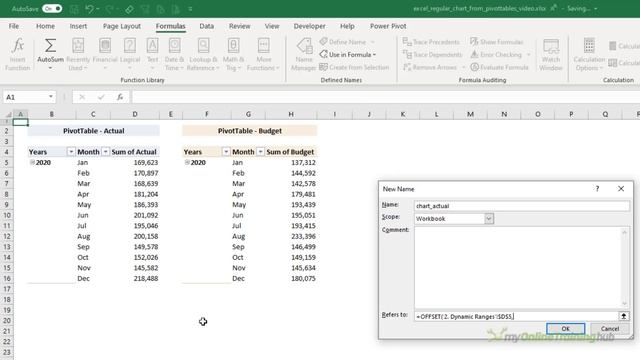The image size is (640, 360).
Task: Open Years filter in Budget PivotTable
Action: click(226, 152)
